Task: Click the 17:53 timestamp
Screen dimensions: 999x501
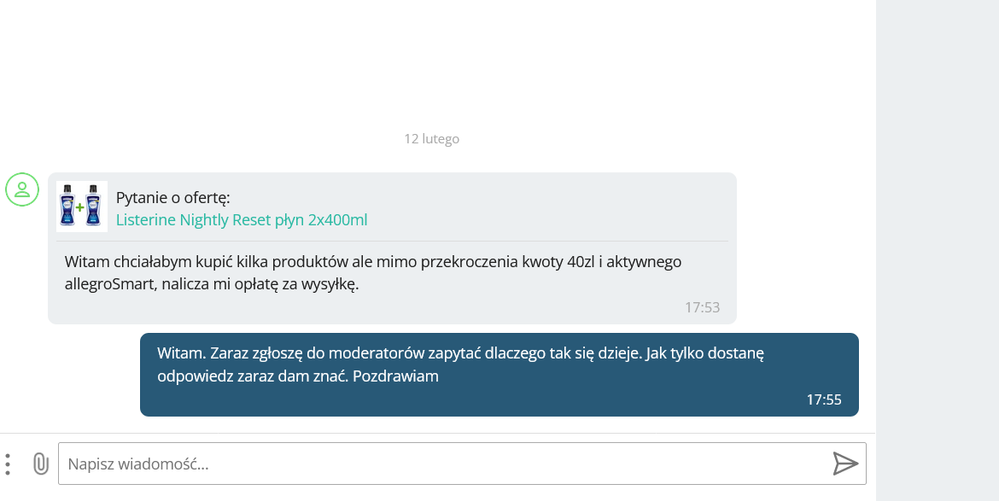Action: [x=702, y=307]
